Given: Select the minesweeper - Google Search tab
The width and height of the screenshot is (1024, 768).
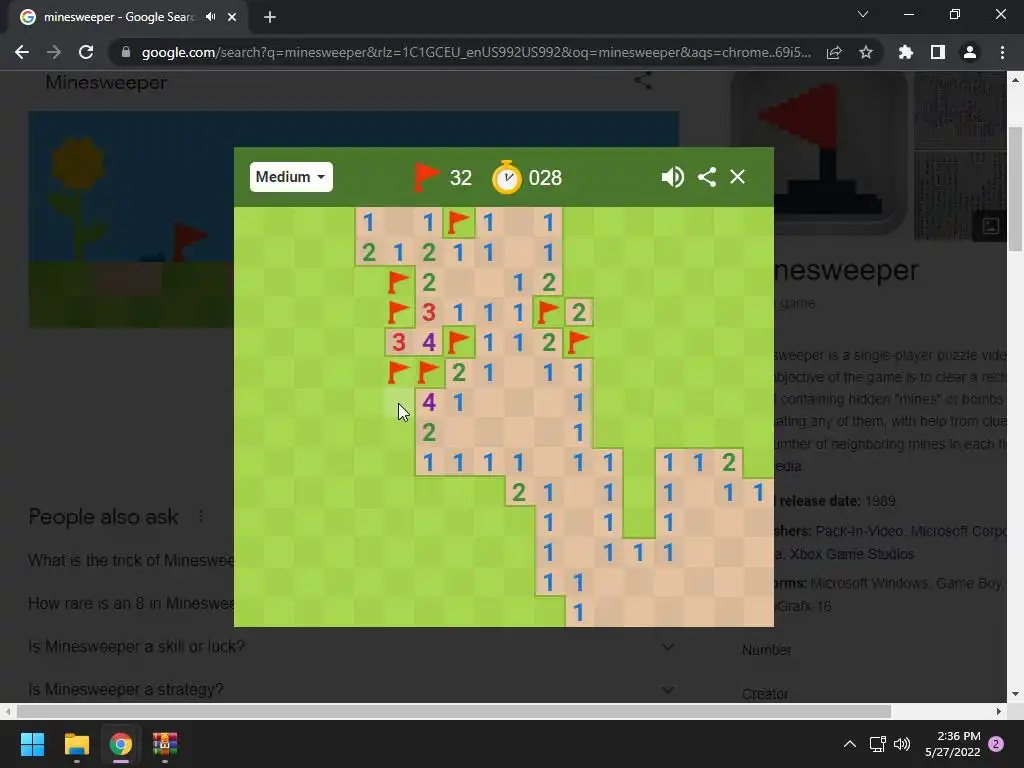Looking at the screenshot, I should pyautogui.click(x=128, y=17).
